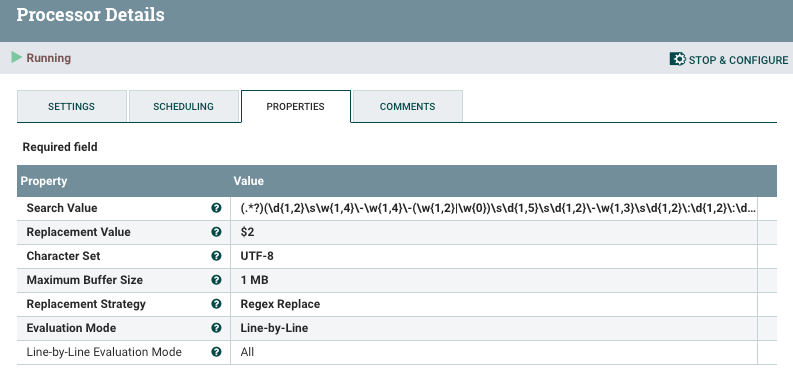The image size is (793, 371).
Task: Click the Processor Details title
Action: pos(91,15)
